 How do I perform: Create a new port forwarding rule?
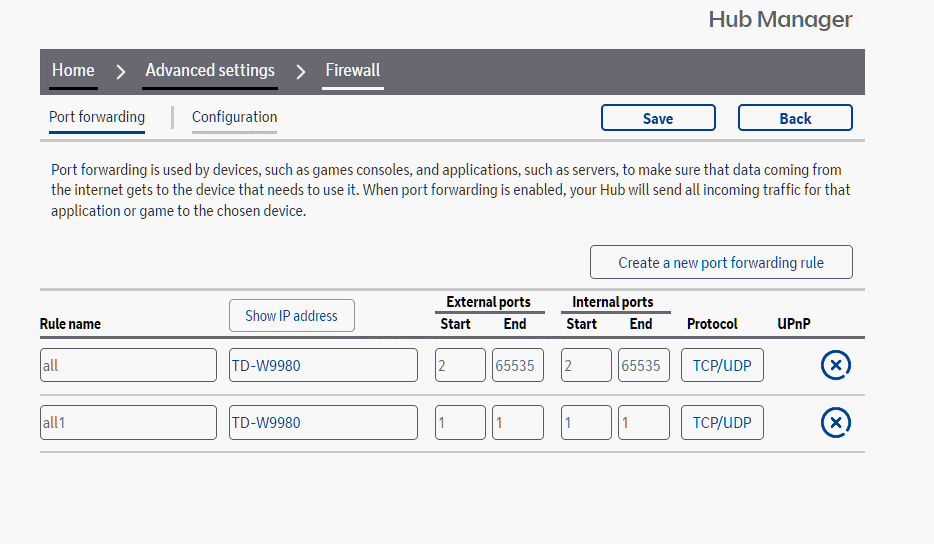(720, 262)
